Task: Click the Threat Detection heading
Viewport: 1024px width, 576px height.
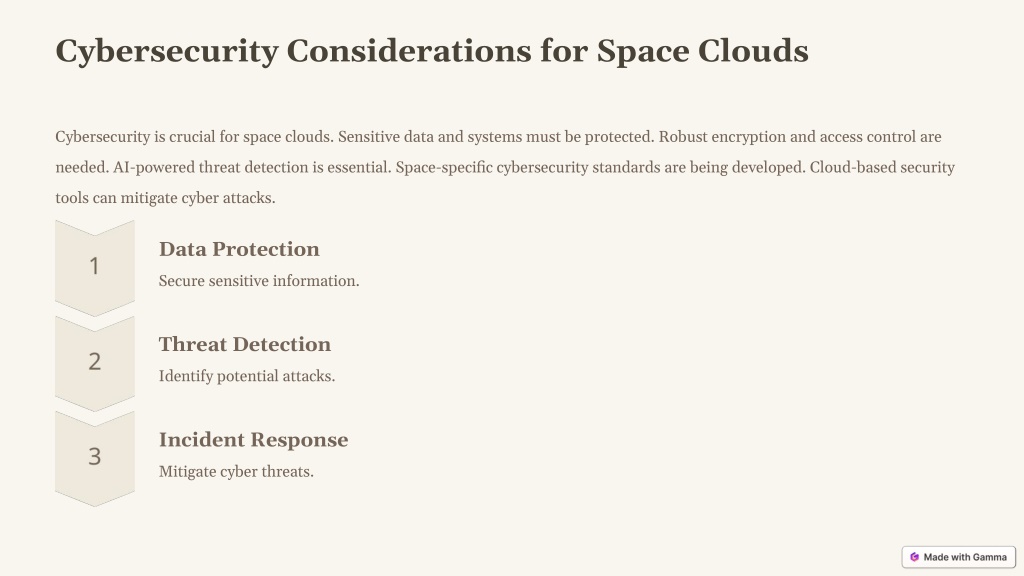Action: [245, 344]
